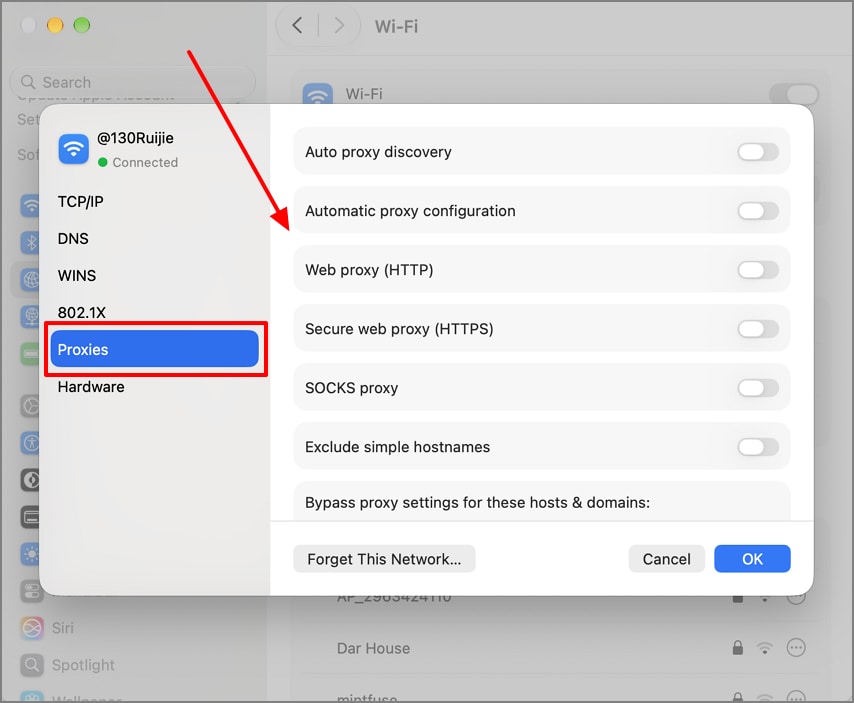The image size is (854, 703).
Task: Click Forget This Network button
Action: point(384,559)
